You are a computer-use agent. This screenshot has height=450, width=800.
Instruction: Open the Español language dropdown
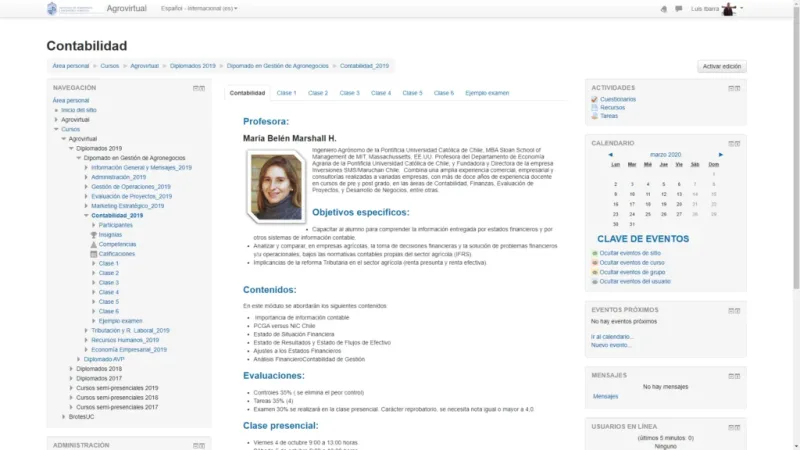199,9
